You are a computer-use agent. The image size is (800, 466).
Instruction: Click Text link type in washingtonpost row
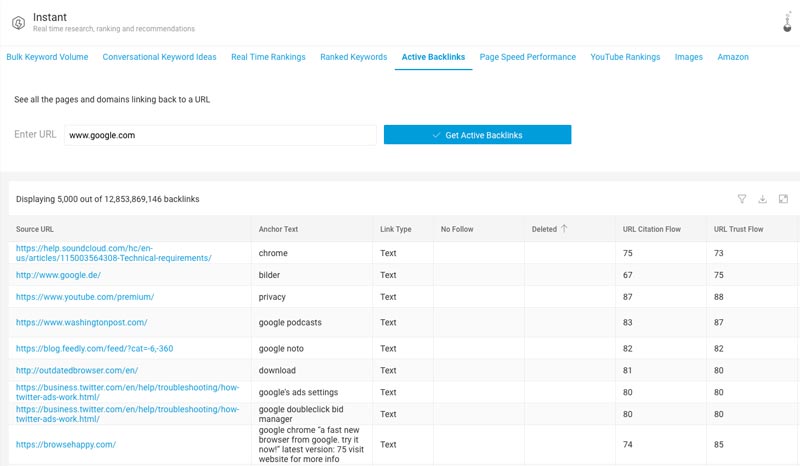click(x=388, y=323)
